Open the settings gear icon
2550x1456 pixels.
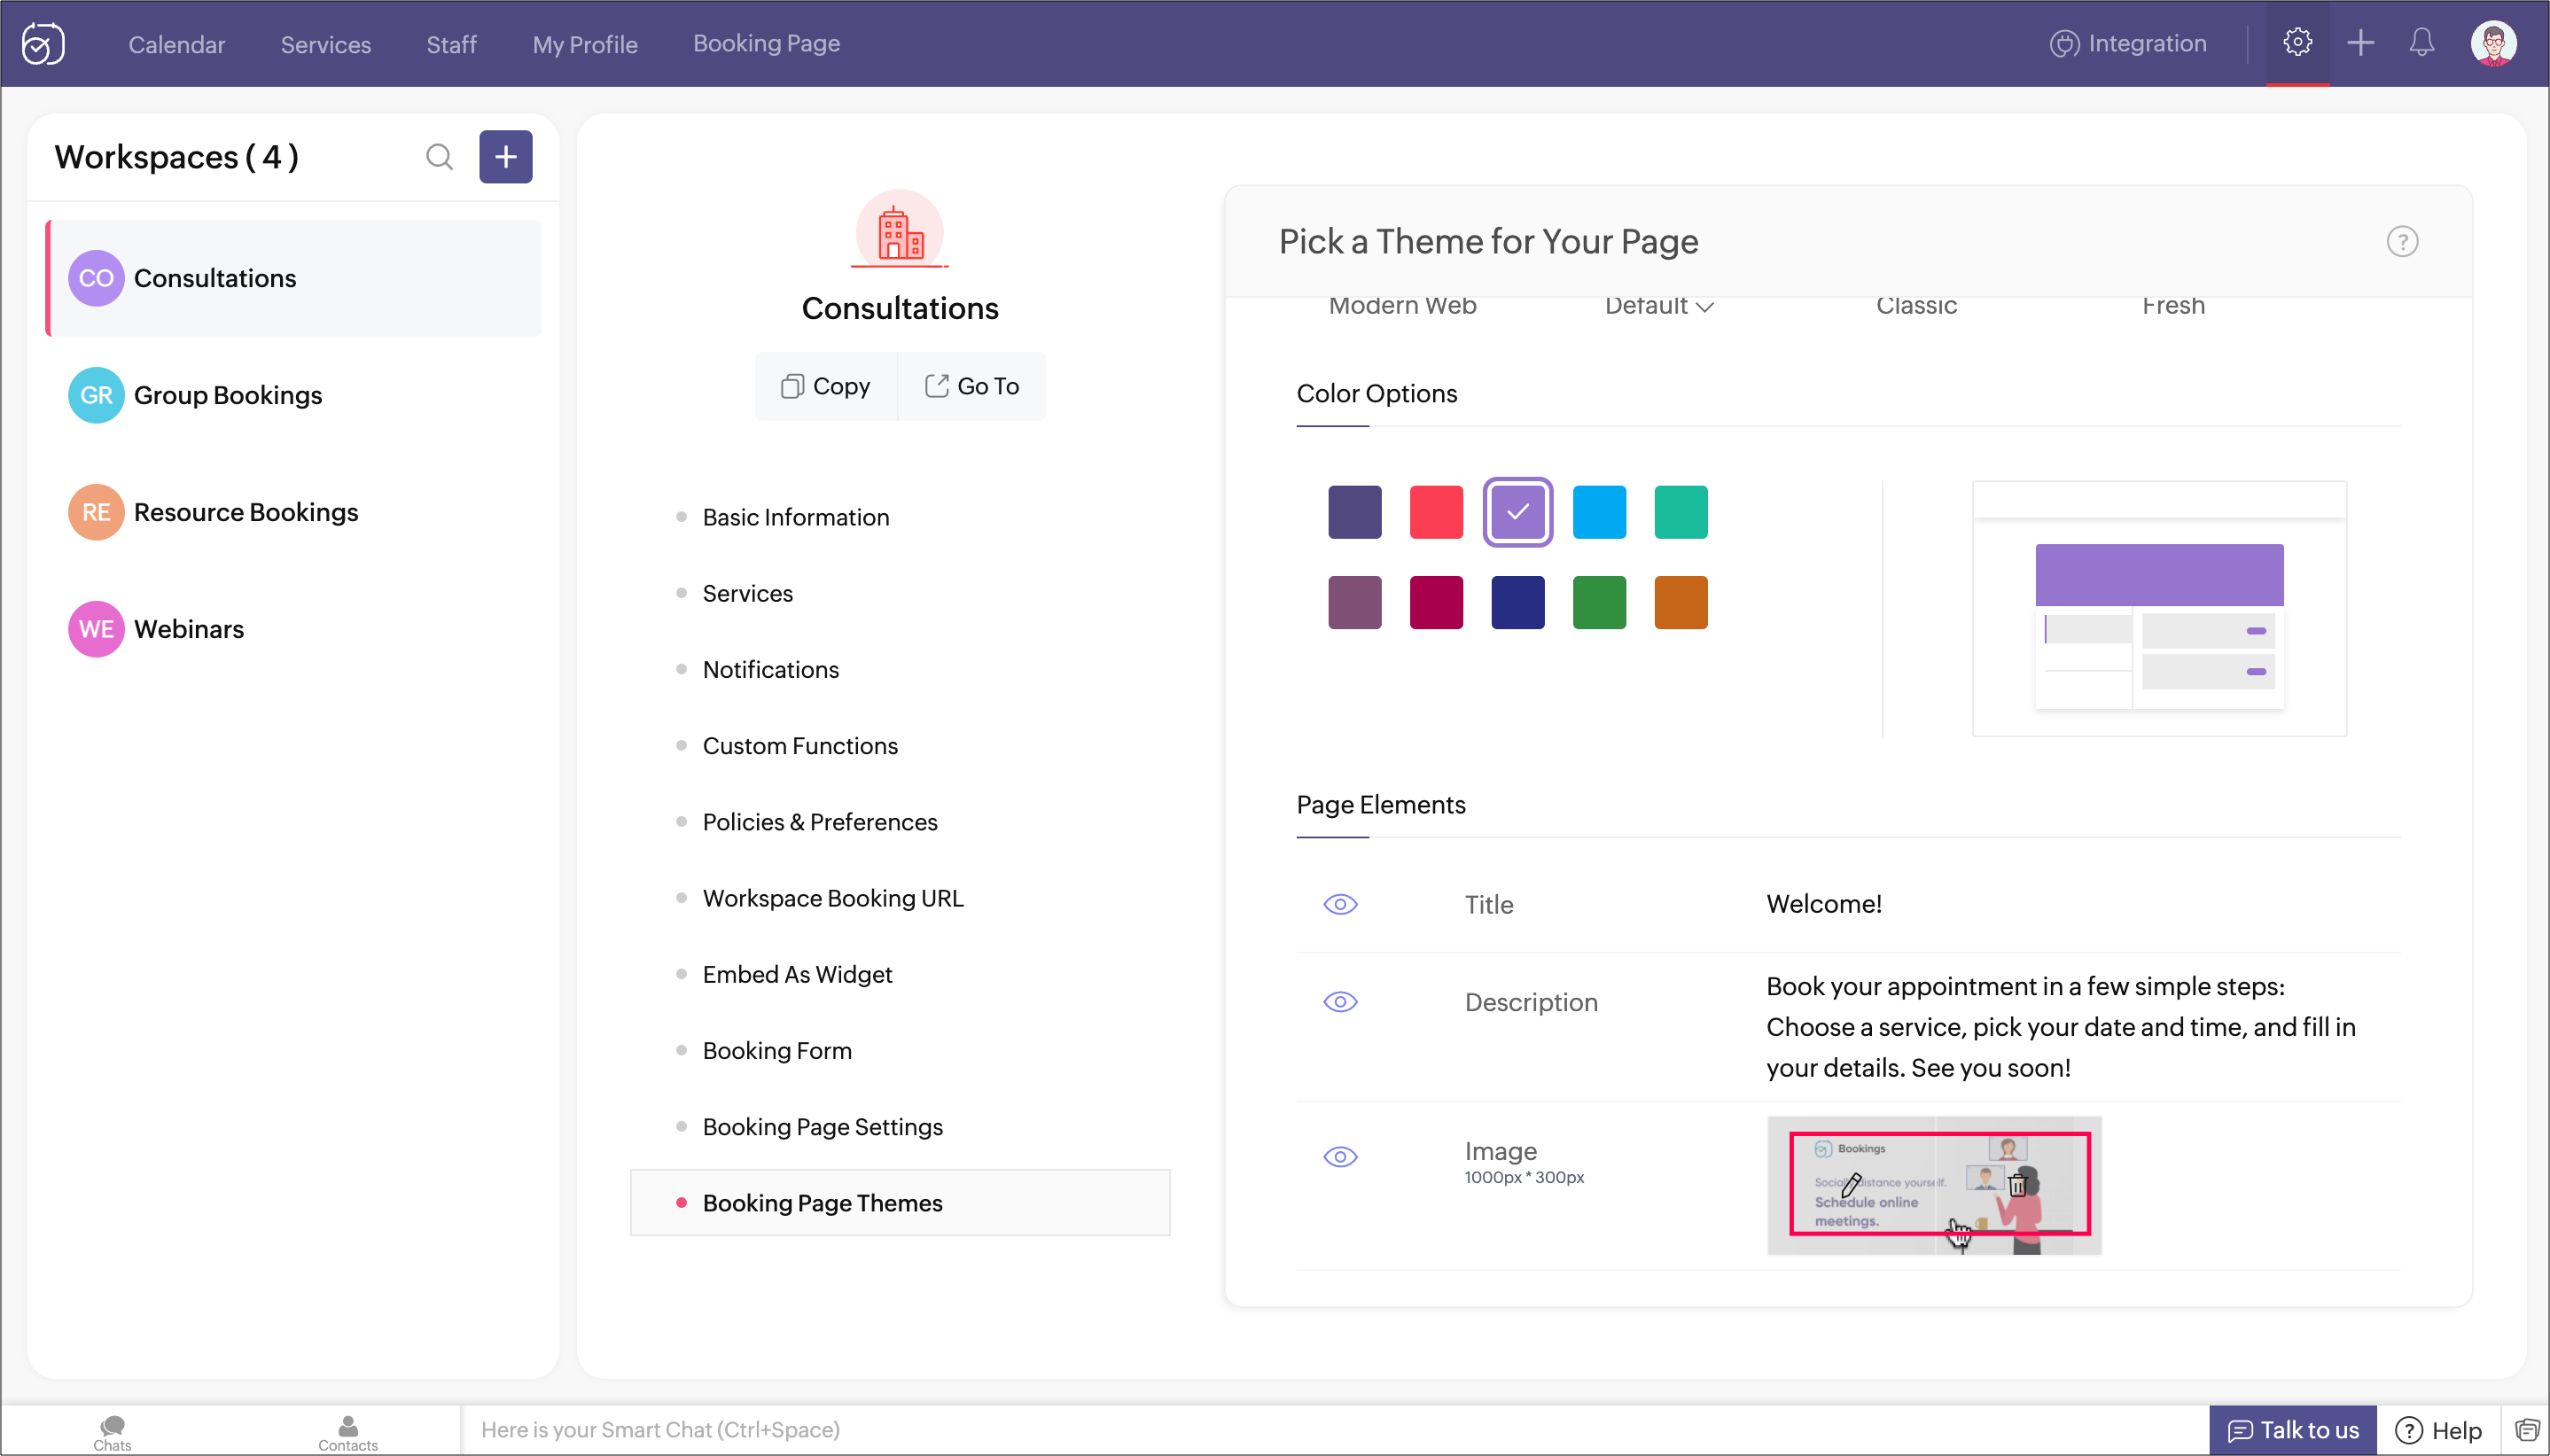point(2297,42)
